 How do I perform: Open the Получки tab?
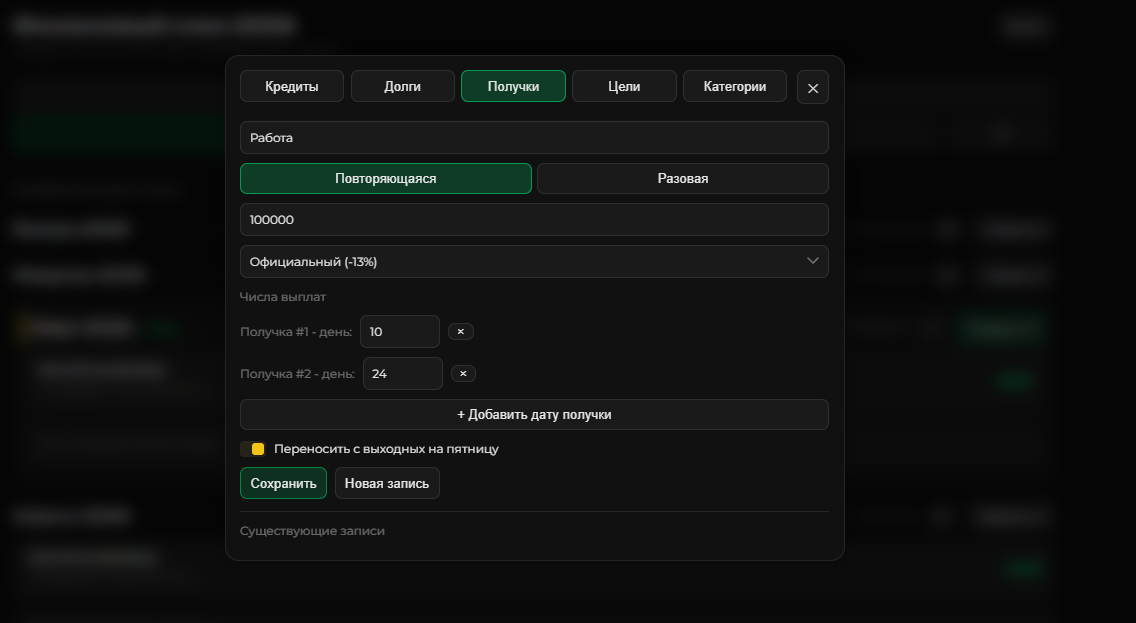pos(513,87)
